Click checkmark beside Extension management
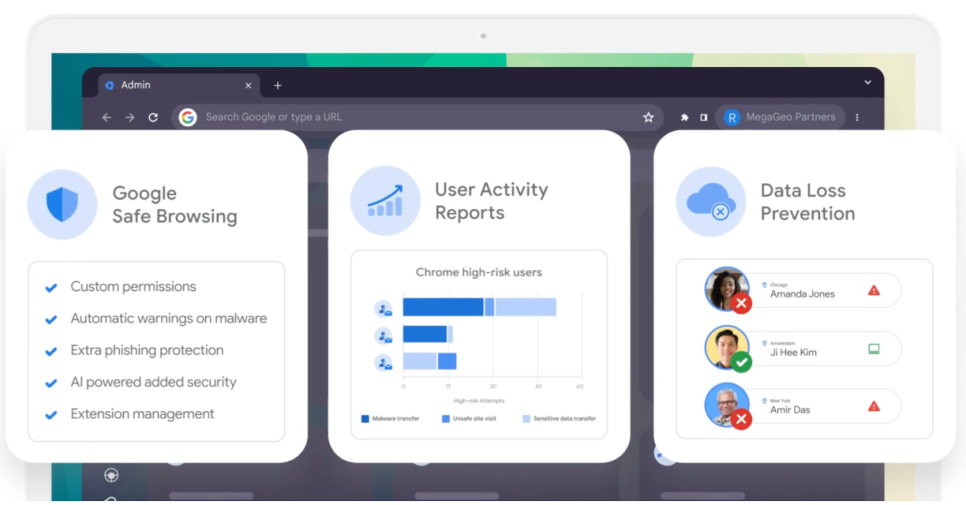The width and height of the screenshot is (966, 505). coord(51,415)
